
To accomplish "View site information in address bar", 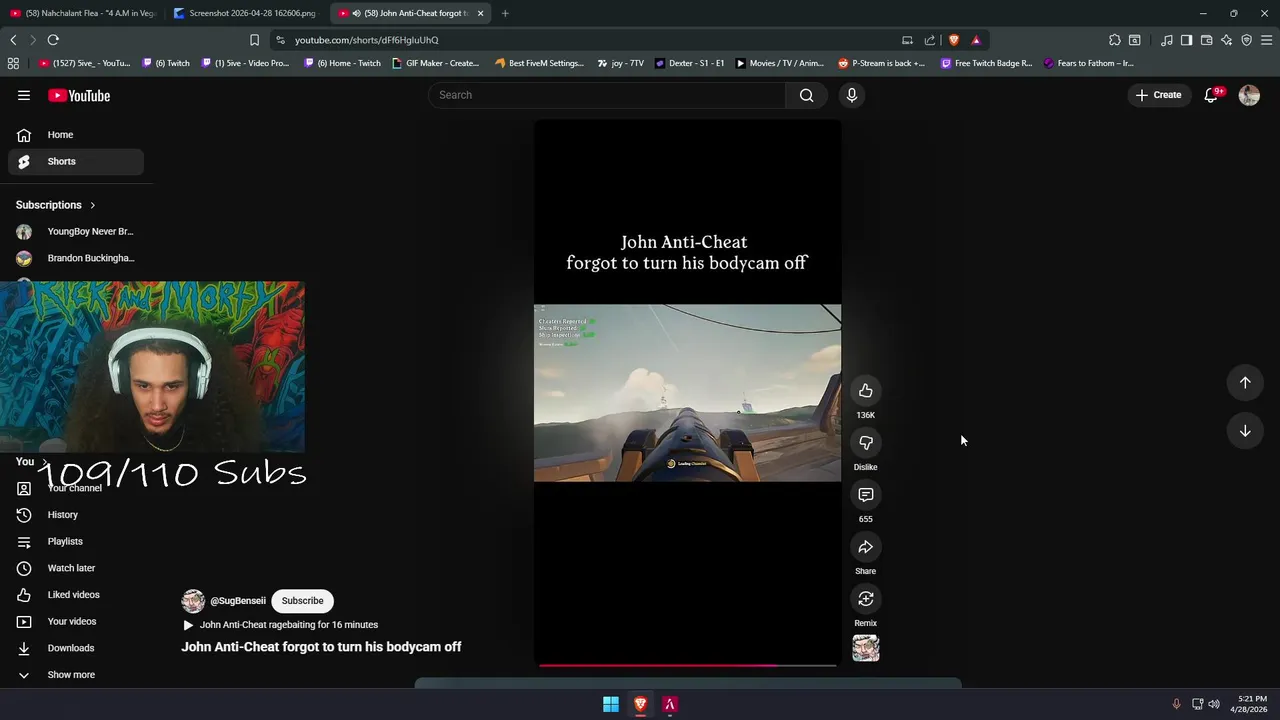I will tap(281, 40).
